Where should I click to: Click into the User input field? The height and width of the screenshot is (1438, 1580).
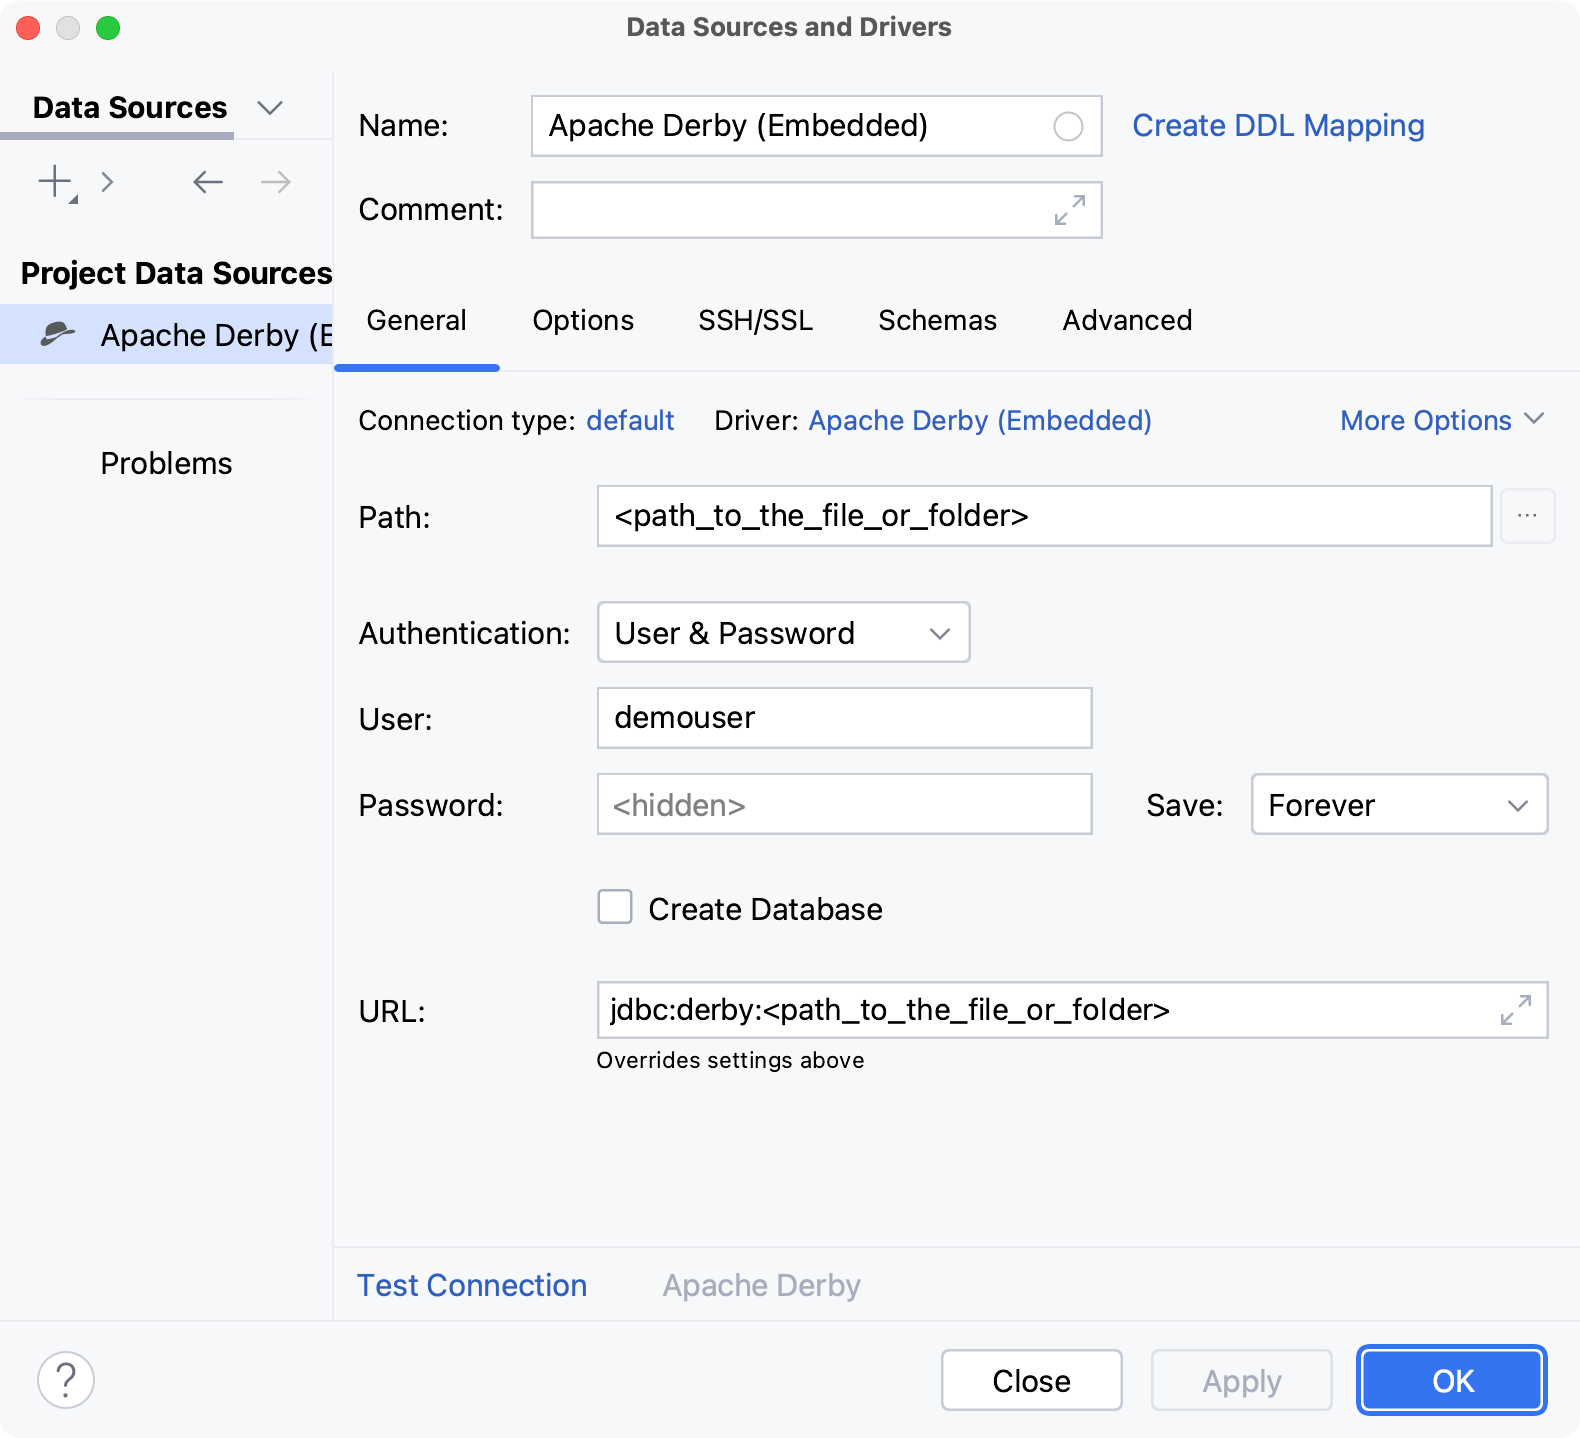point(843,718)
